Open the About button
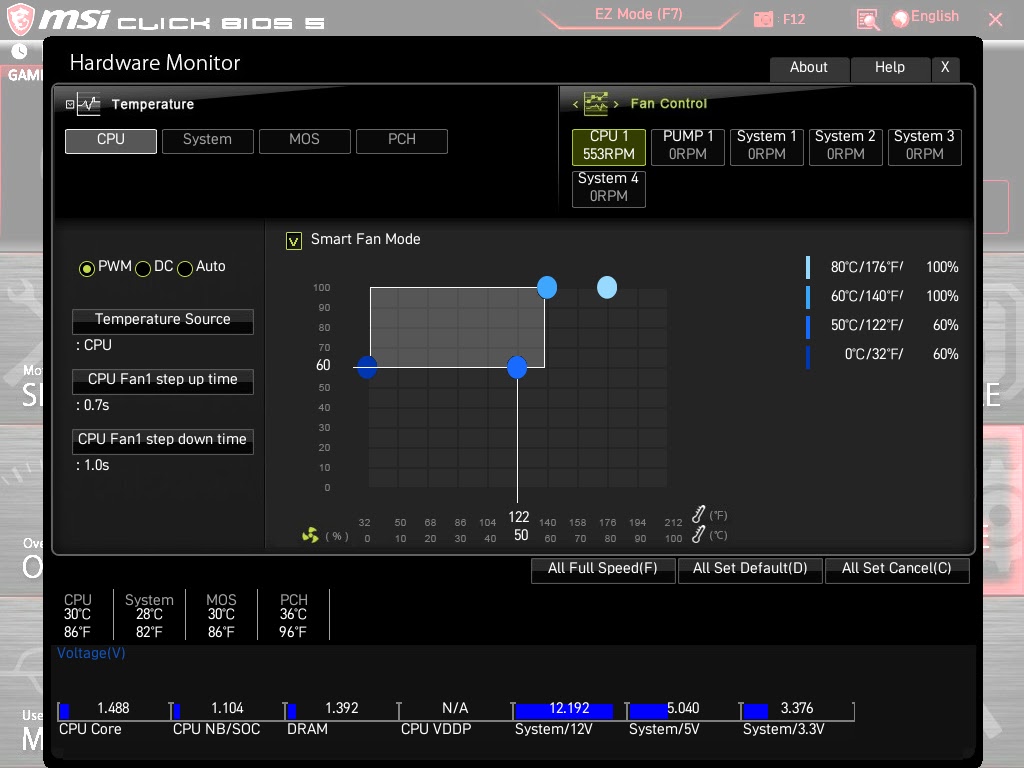Image resolution: width=1024 pixels, height=768 pixels. [809, 69]
